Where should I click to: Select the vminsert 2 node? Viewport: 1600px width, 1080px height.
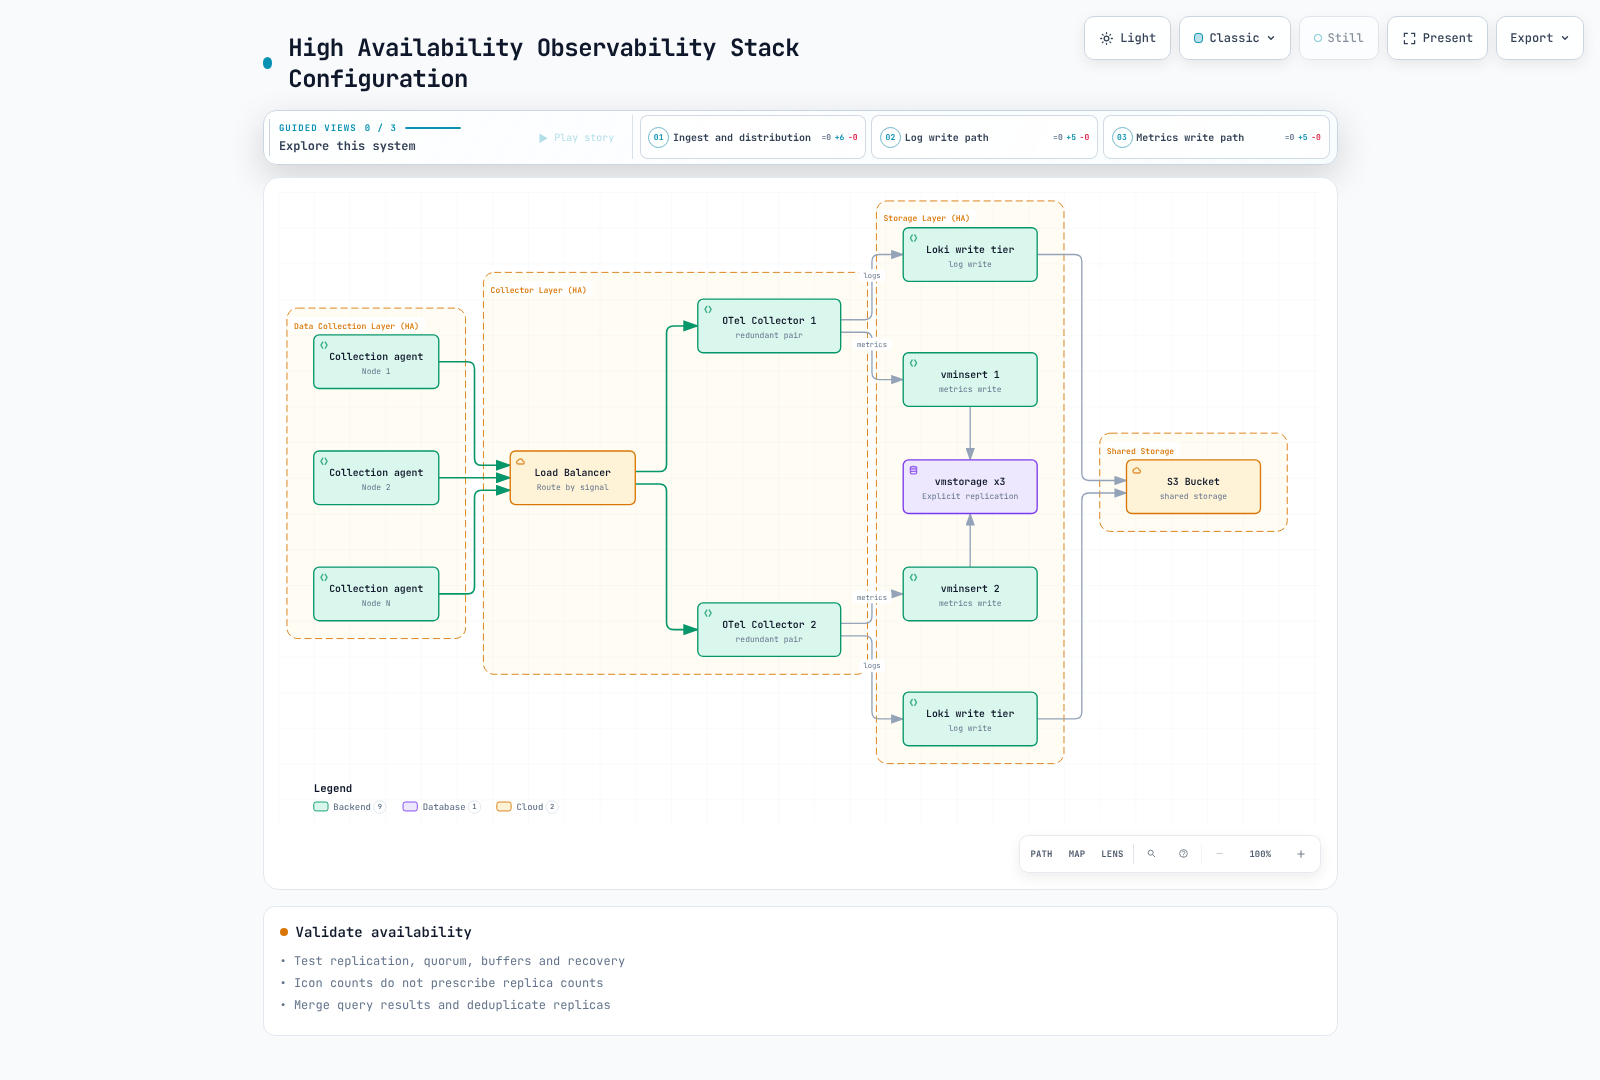(970, 594)
